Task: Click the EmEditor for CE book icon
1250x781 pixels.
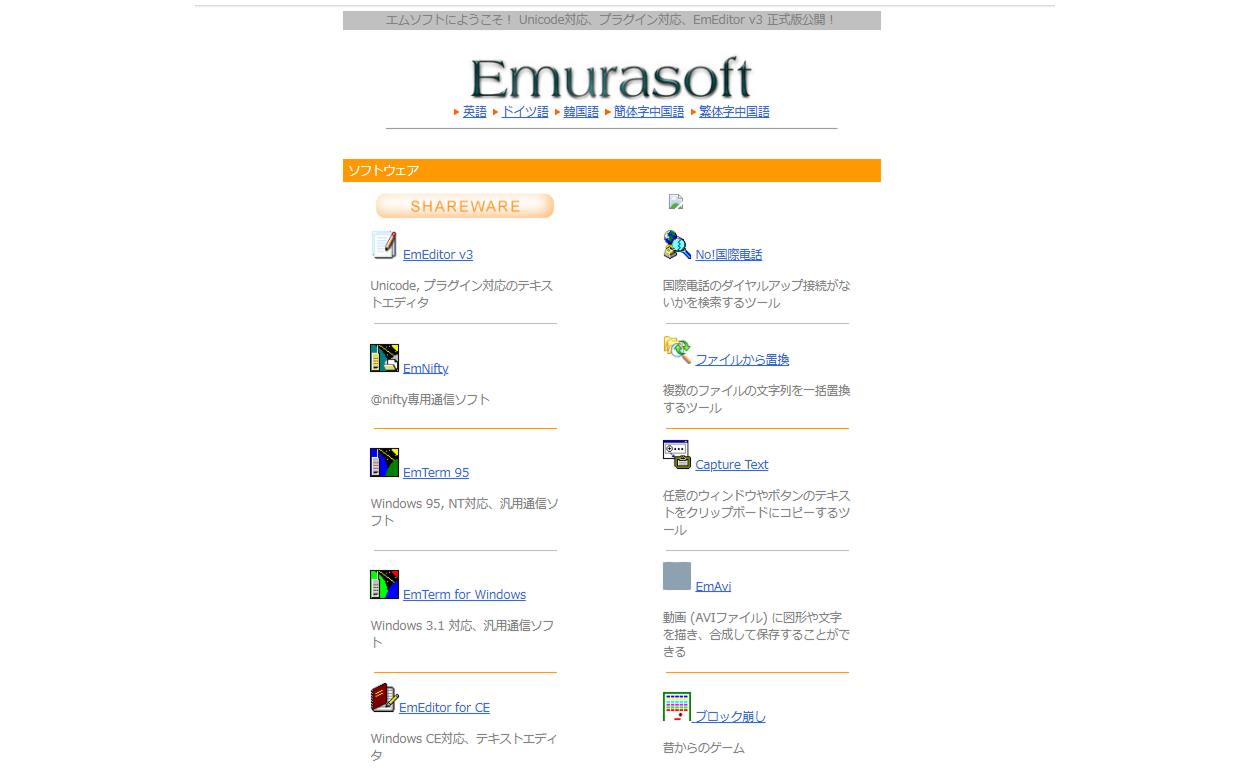Action: point(384,698)
